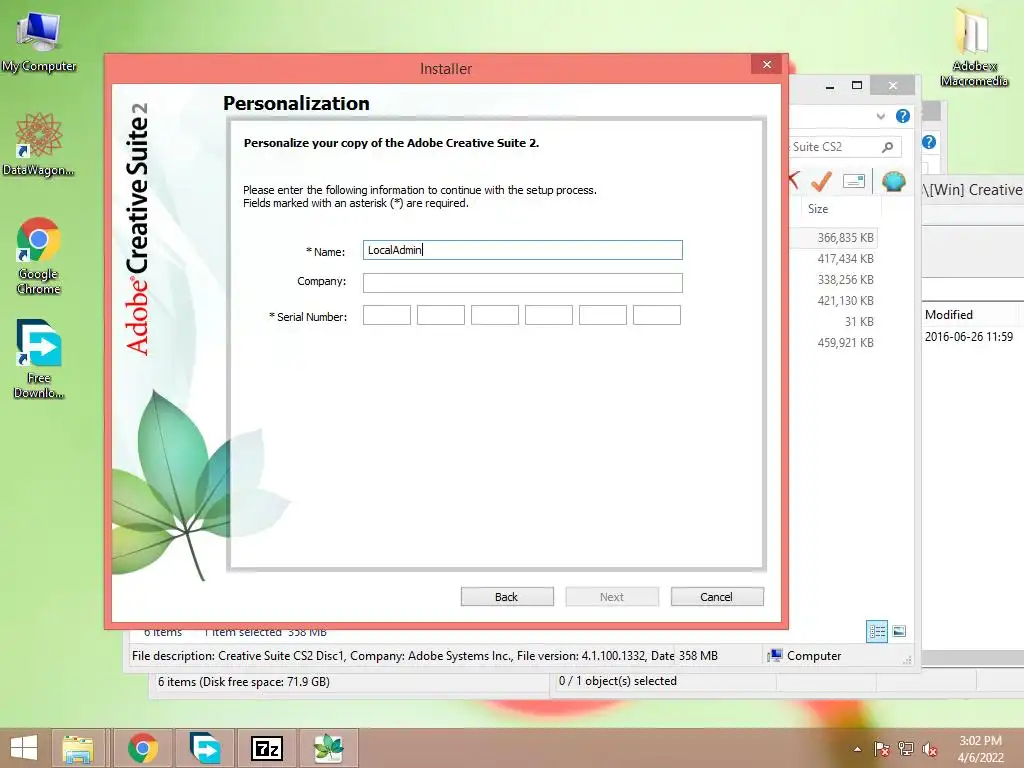1024x768 pixels.
Task: Click the Name input field
Action: (522, 250)
